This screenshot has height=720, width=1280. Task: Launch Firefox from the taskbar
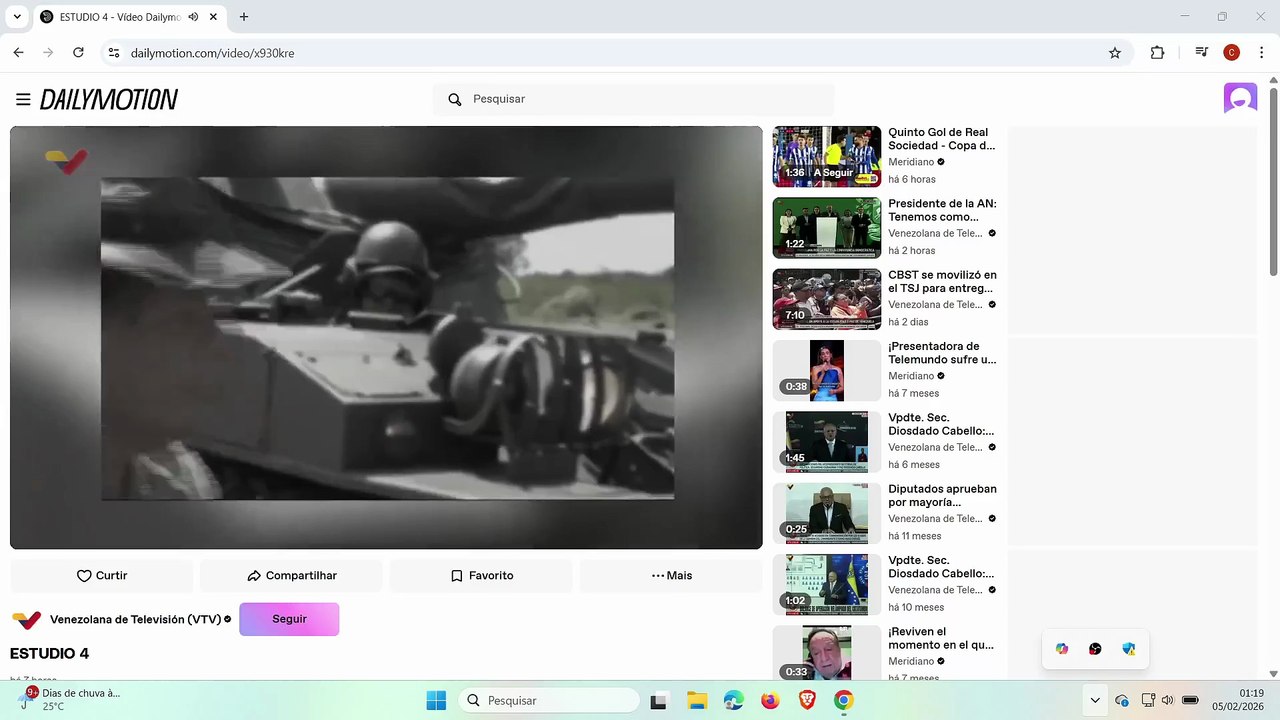(770, 701)
